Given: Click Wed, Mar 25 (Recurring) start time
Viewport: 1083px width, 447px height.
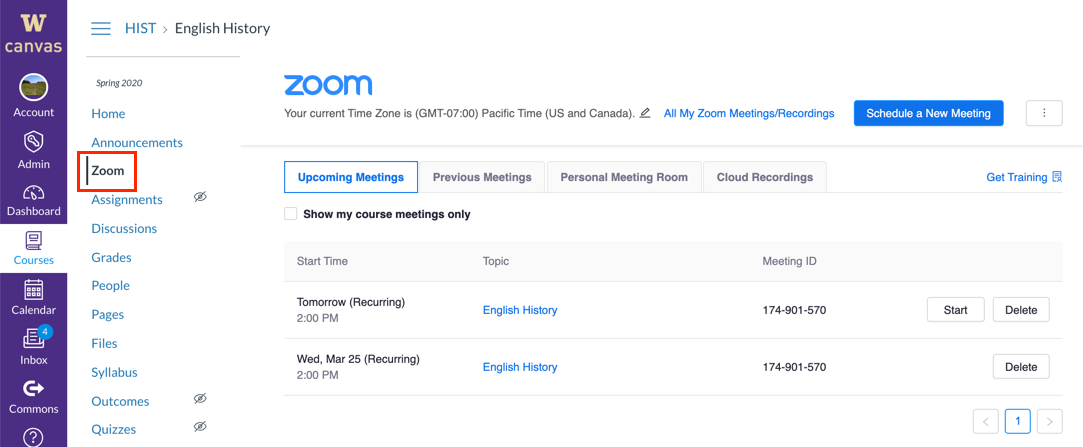Looking at the screenshot, I should (x=358, y=359).
